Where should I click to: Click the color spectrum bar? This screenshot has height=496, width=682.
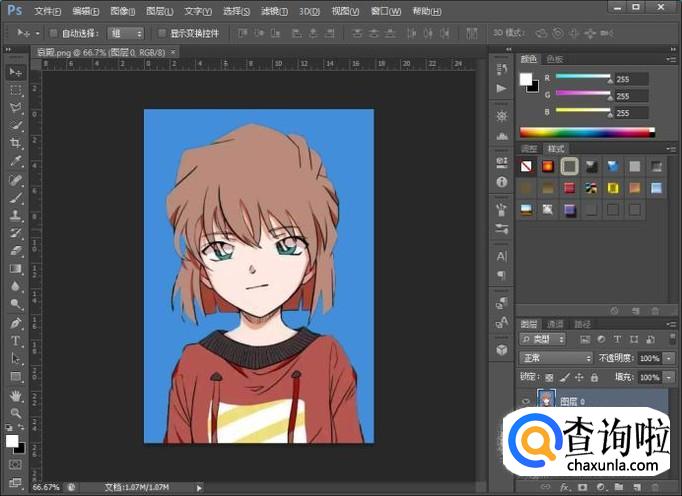pyautogui.click(x=586, y=131)
